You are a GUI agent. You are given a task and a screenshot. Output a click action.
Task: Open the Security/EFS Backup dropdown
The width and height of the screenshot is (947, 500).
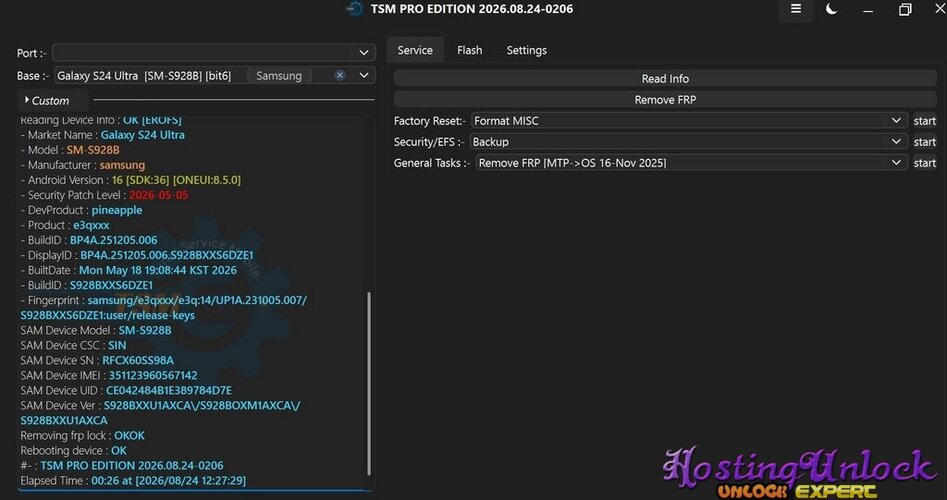[689, 142]
